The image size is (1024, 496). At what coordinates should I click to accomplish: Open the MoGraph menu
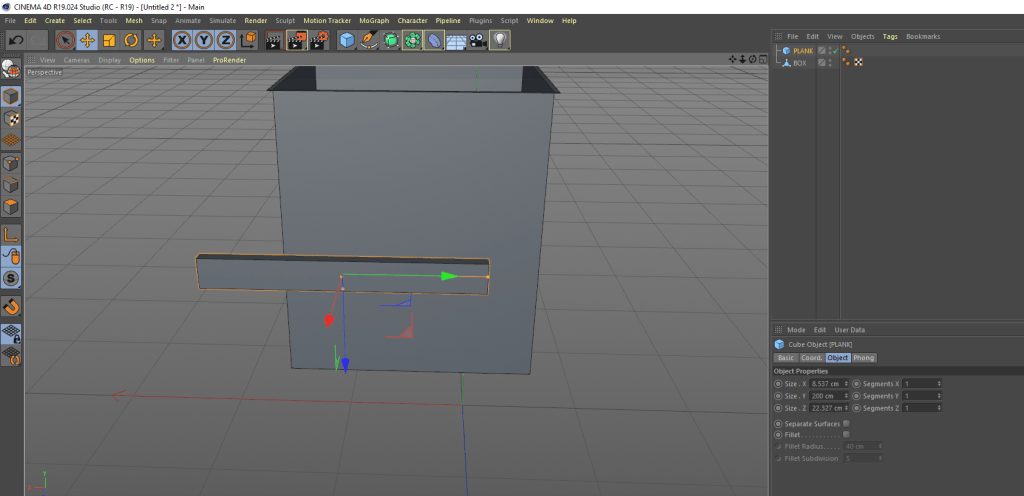click(373, 20)
